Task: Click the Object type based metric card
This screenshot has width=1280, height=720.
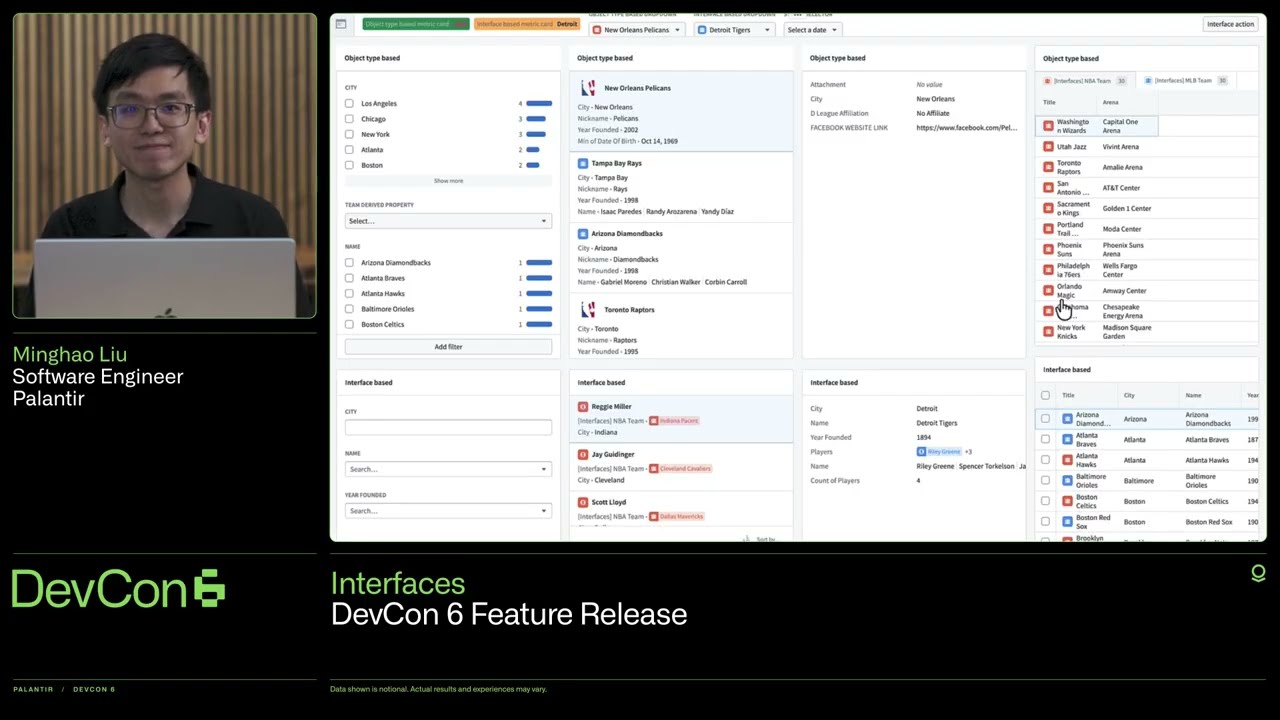Action: click(415, 24)
